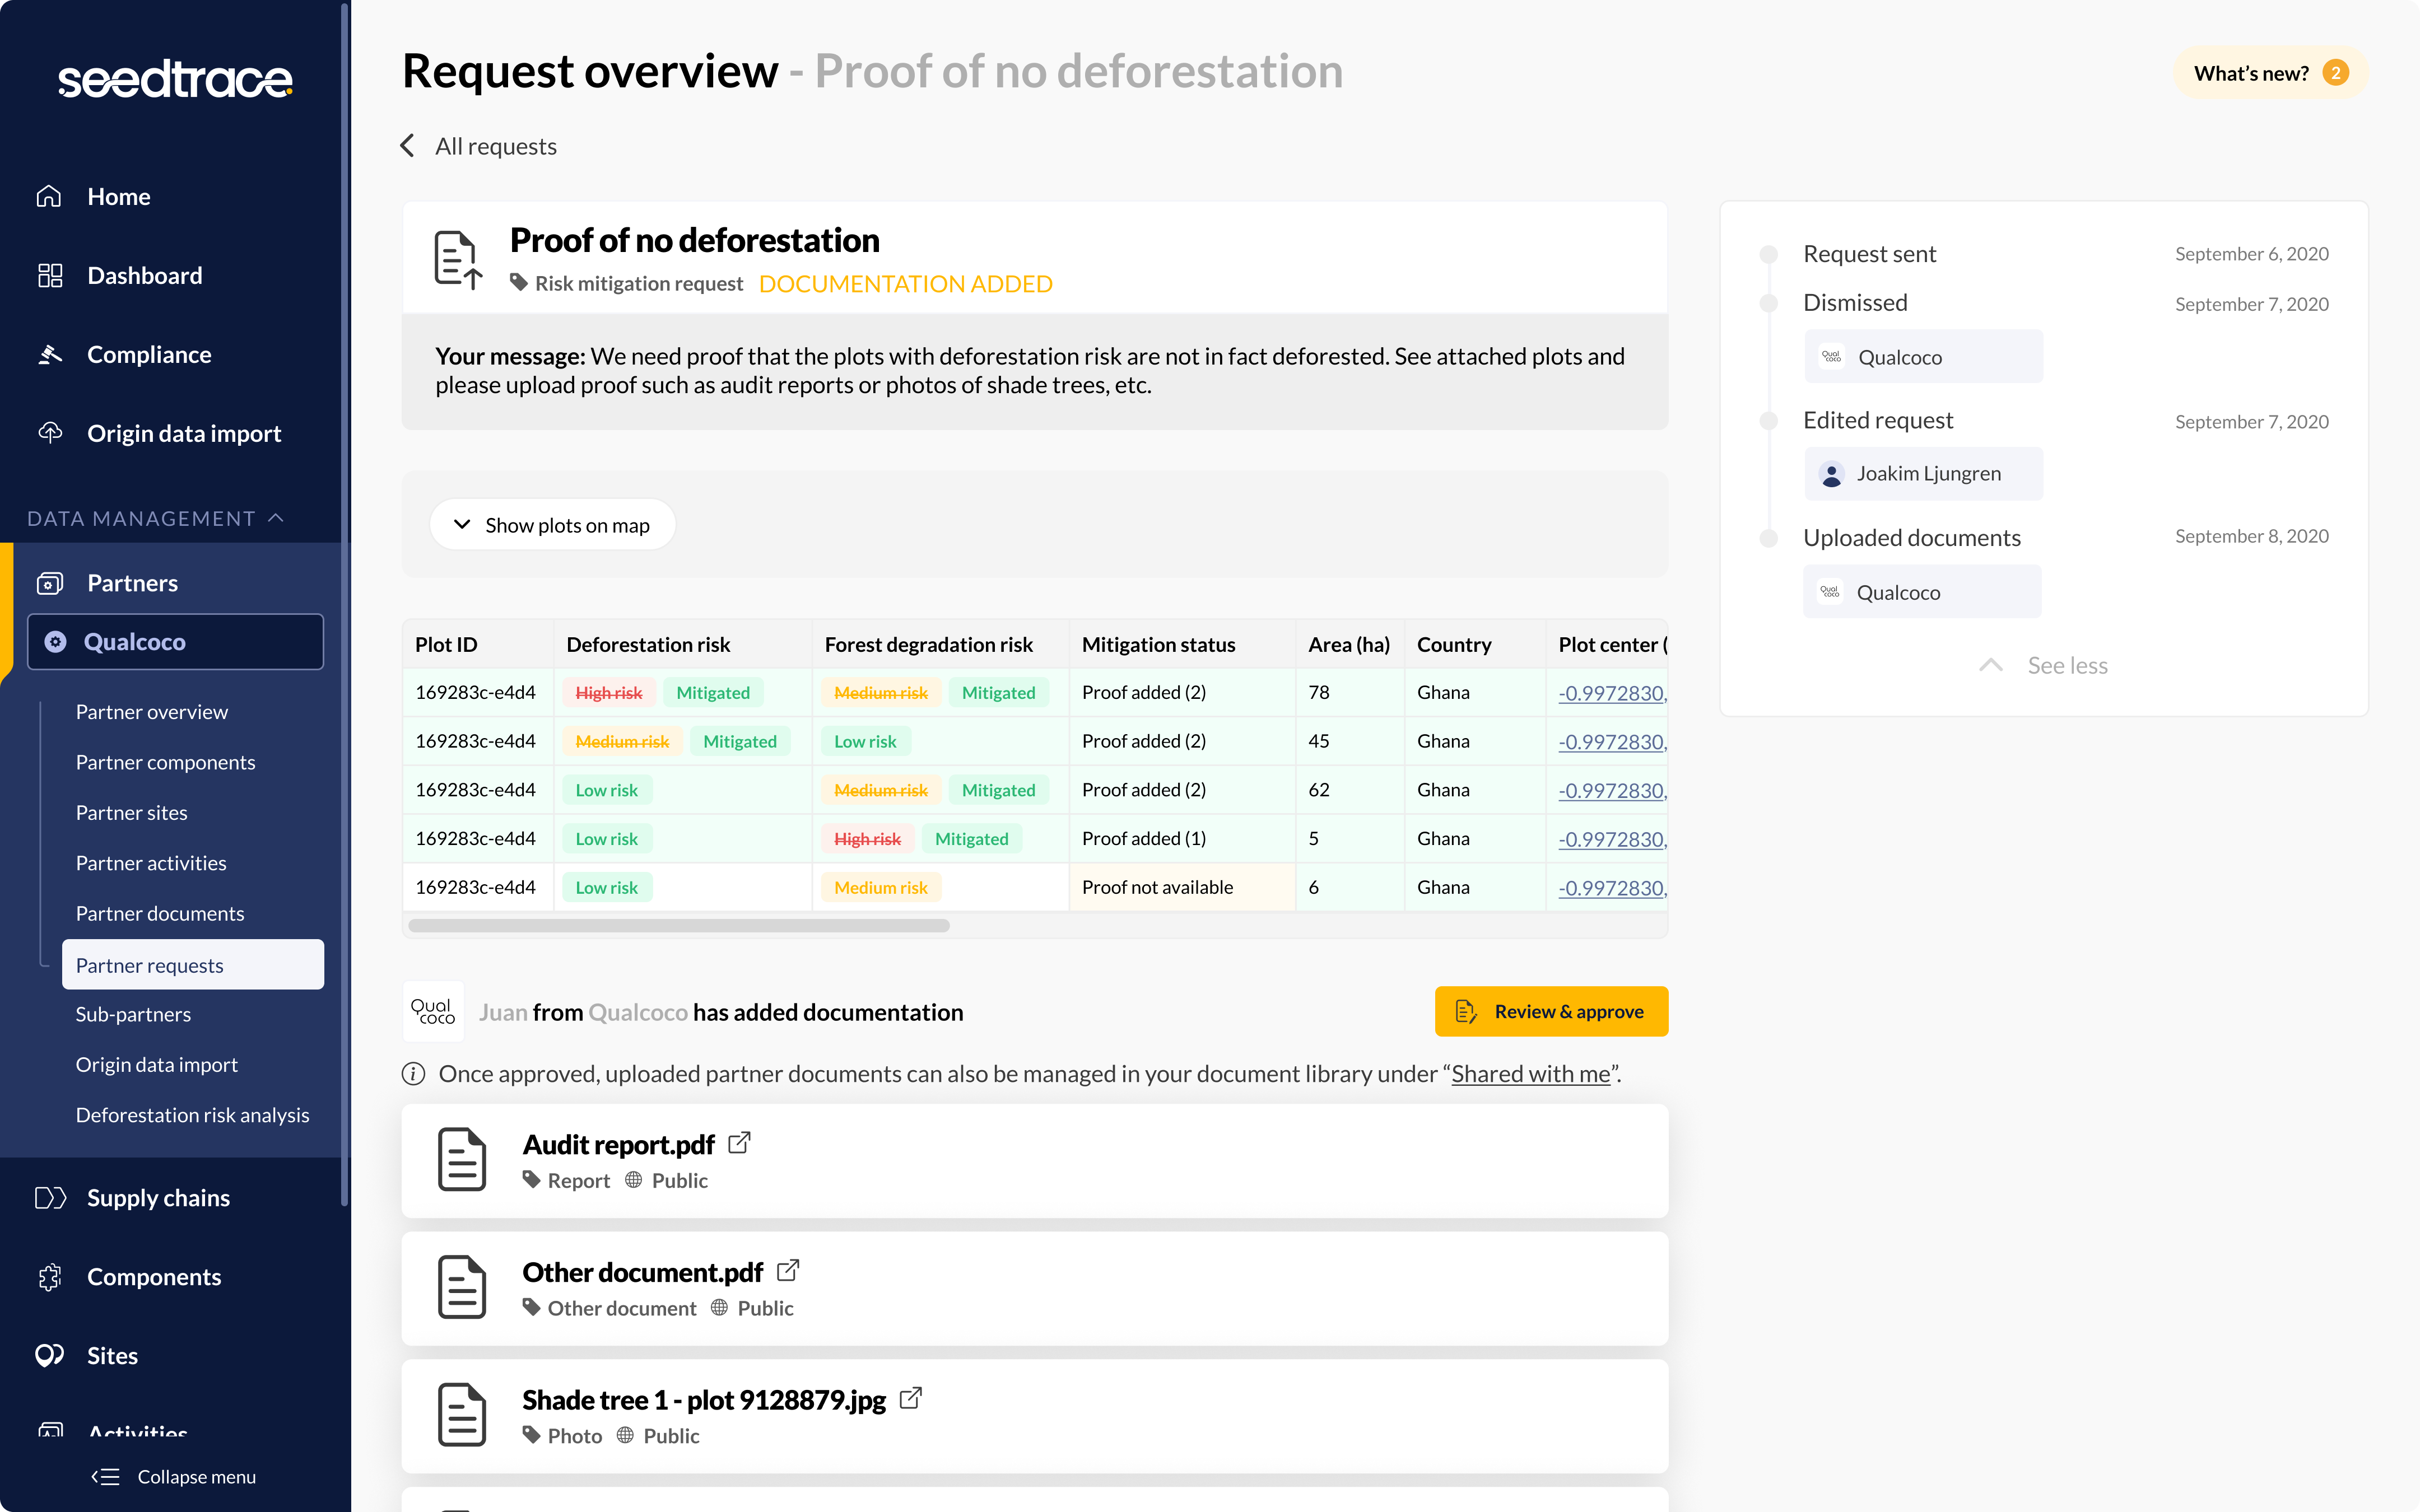Select the Home icon in sidebar

click(50, 196)
